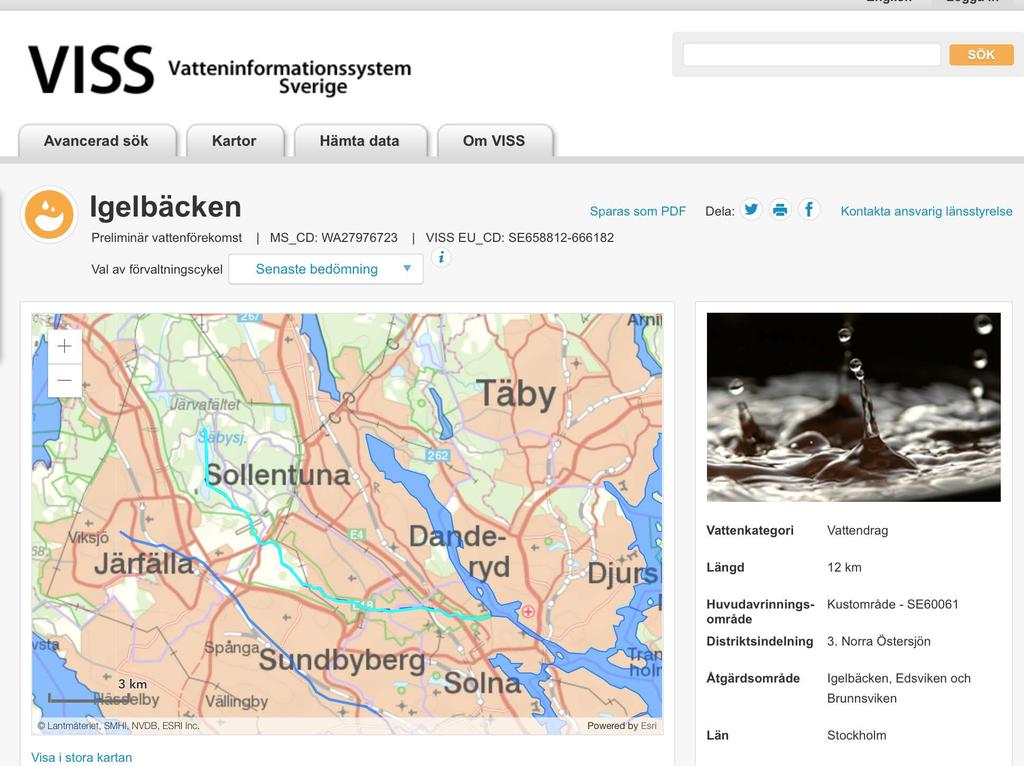Click the Sollentuna label on map
The image size is (1024, 766).
(x=277, y=475)
